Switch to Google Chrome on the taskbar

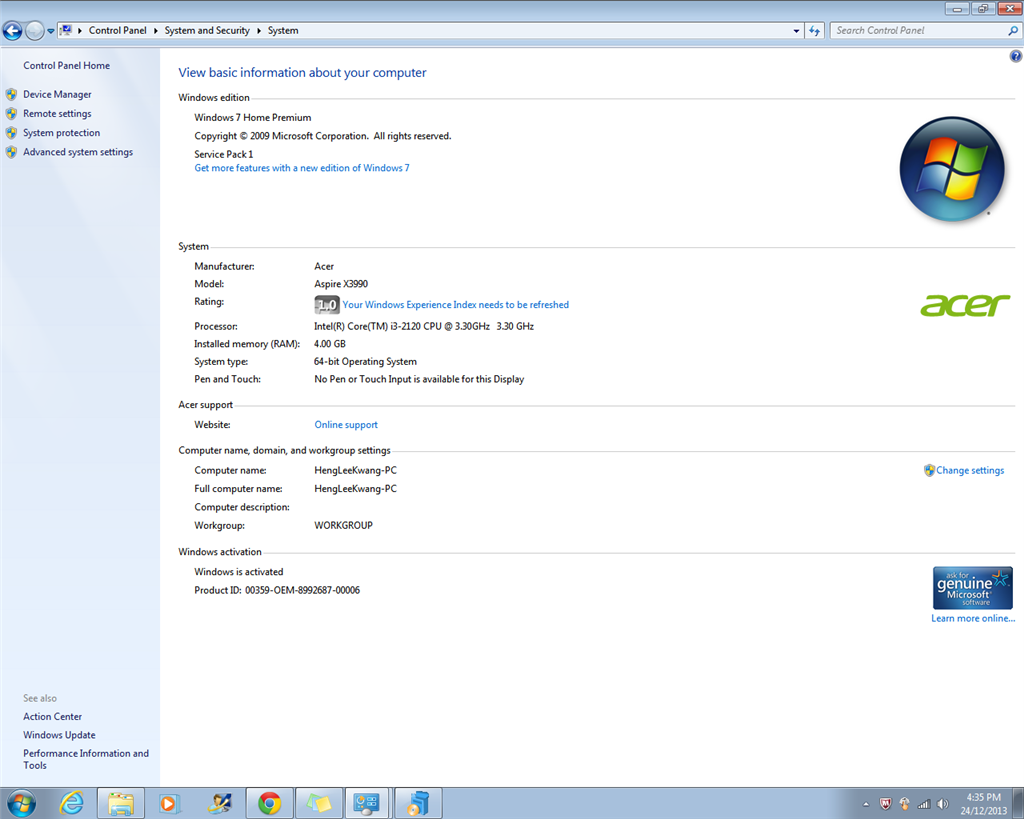pos(269,803)
